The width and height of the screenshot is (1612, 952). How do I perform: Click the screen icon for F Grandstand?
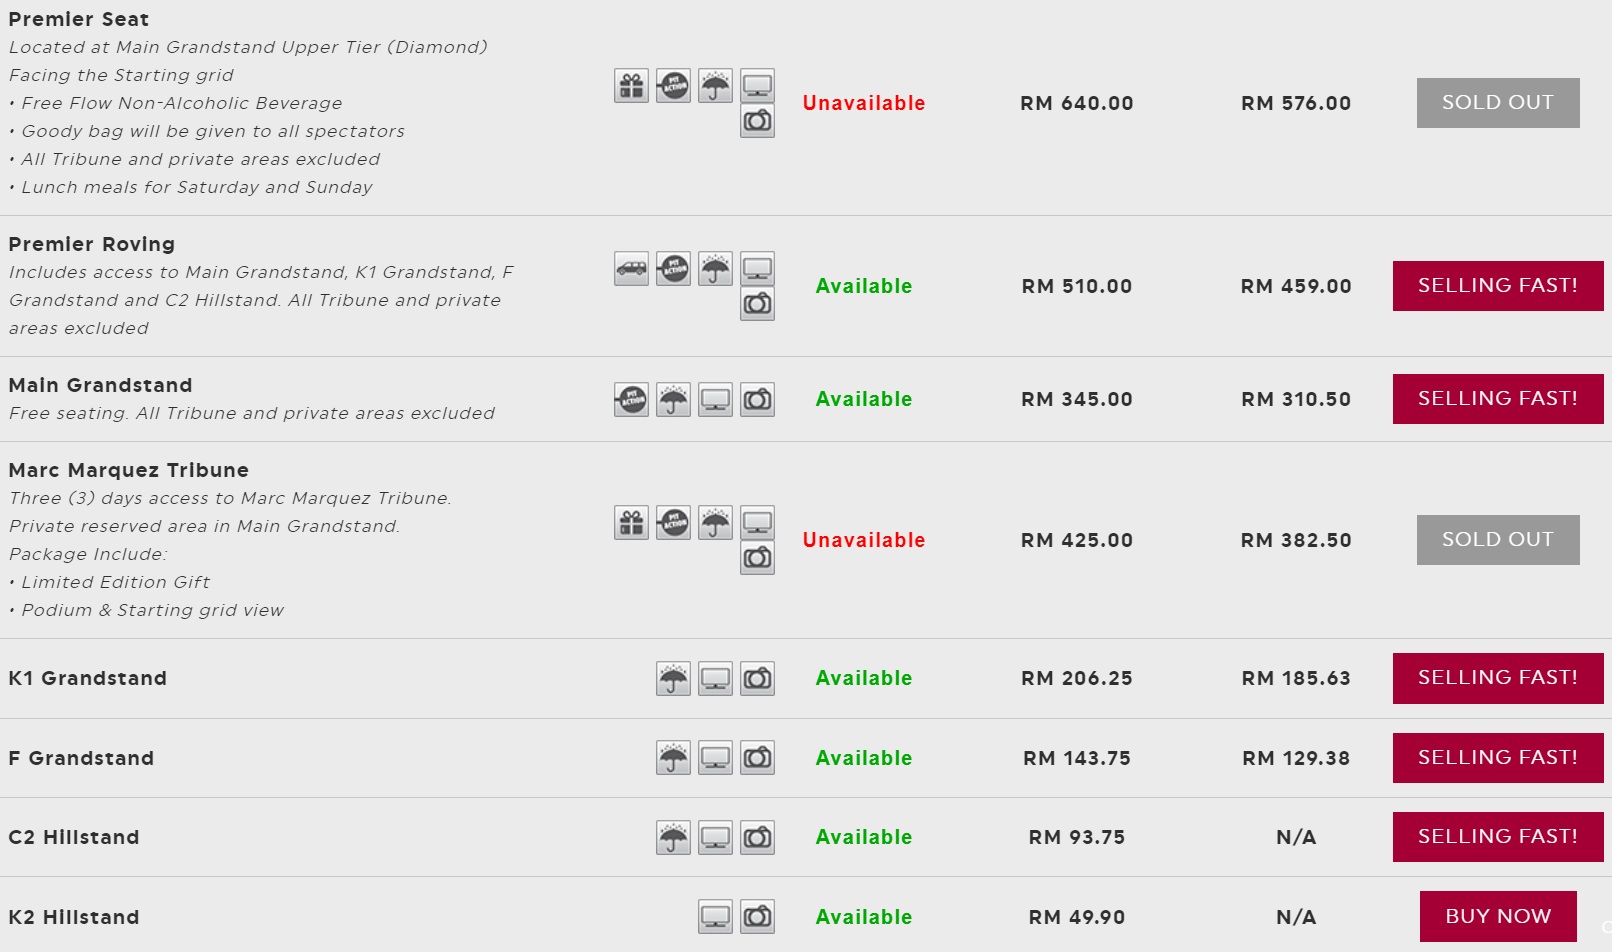tap(715, 759)
